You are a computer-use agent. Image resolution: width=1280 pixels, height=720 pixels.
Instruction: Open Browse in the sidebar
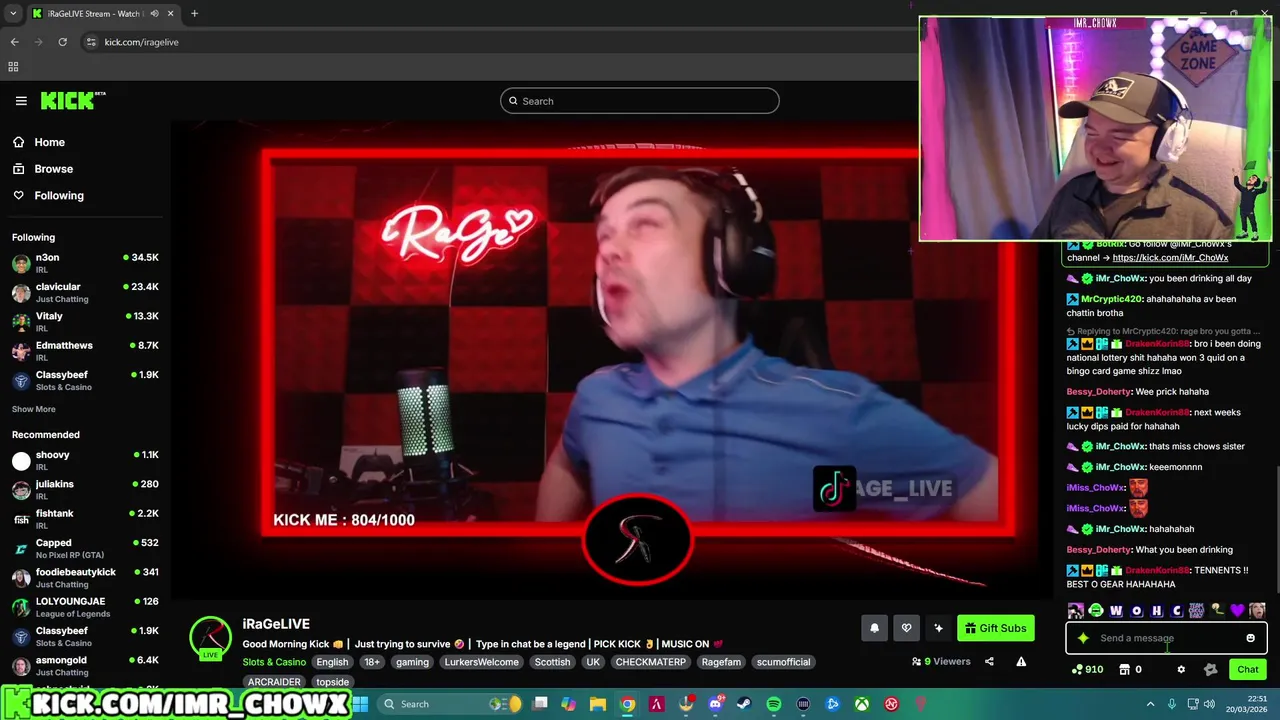coord(53,169)
